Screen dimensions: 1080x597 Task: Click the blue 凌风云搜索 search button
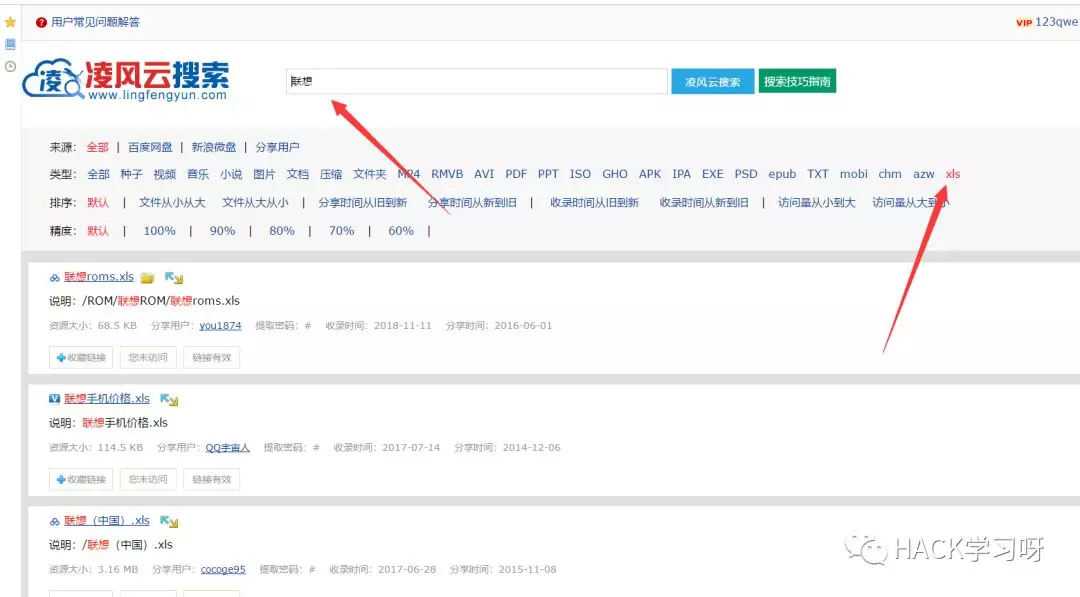coord(712,81)
